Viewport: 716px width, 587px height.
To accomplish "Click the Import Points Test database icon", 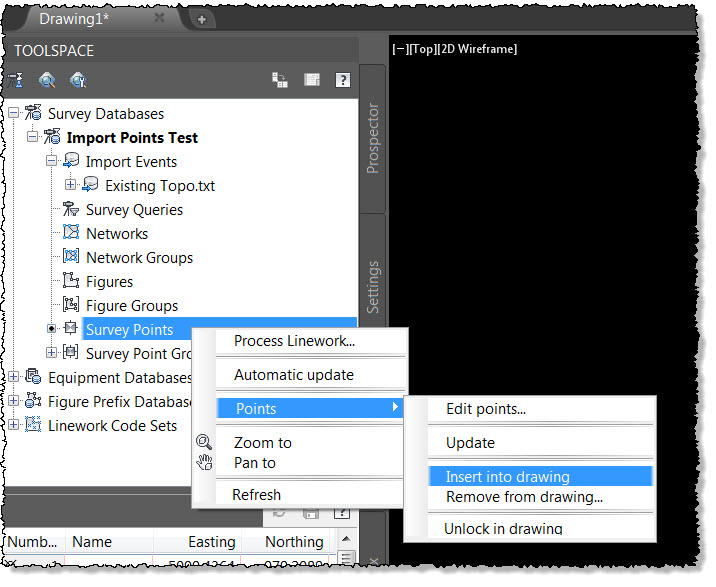I will [52, 137].
